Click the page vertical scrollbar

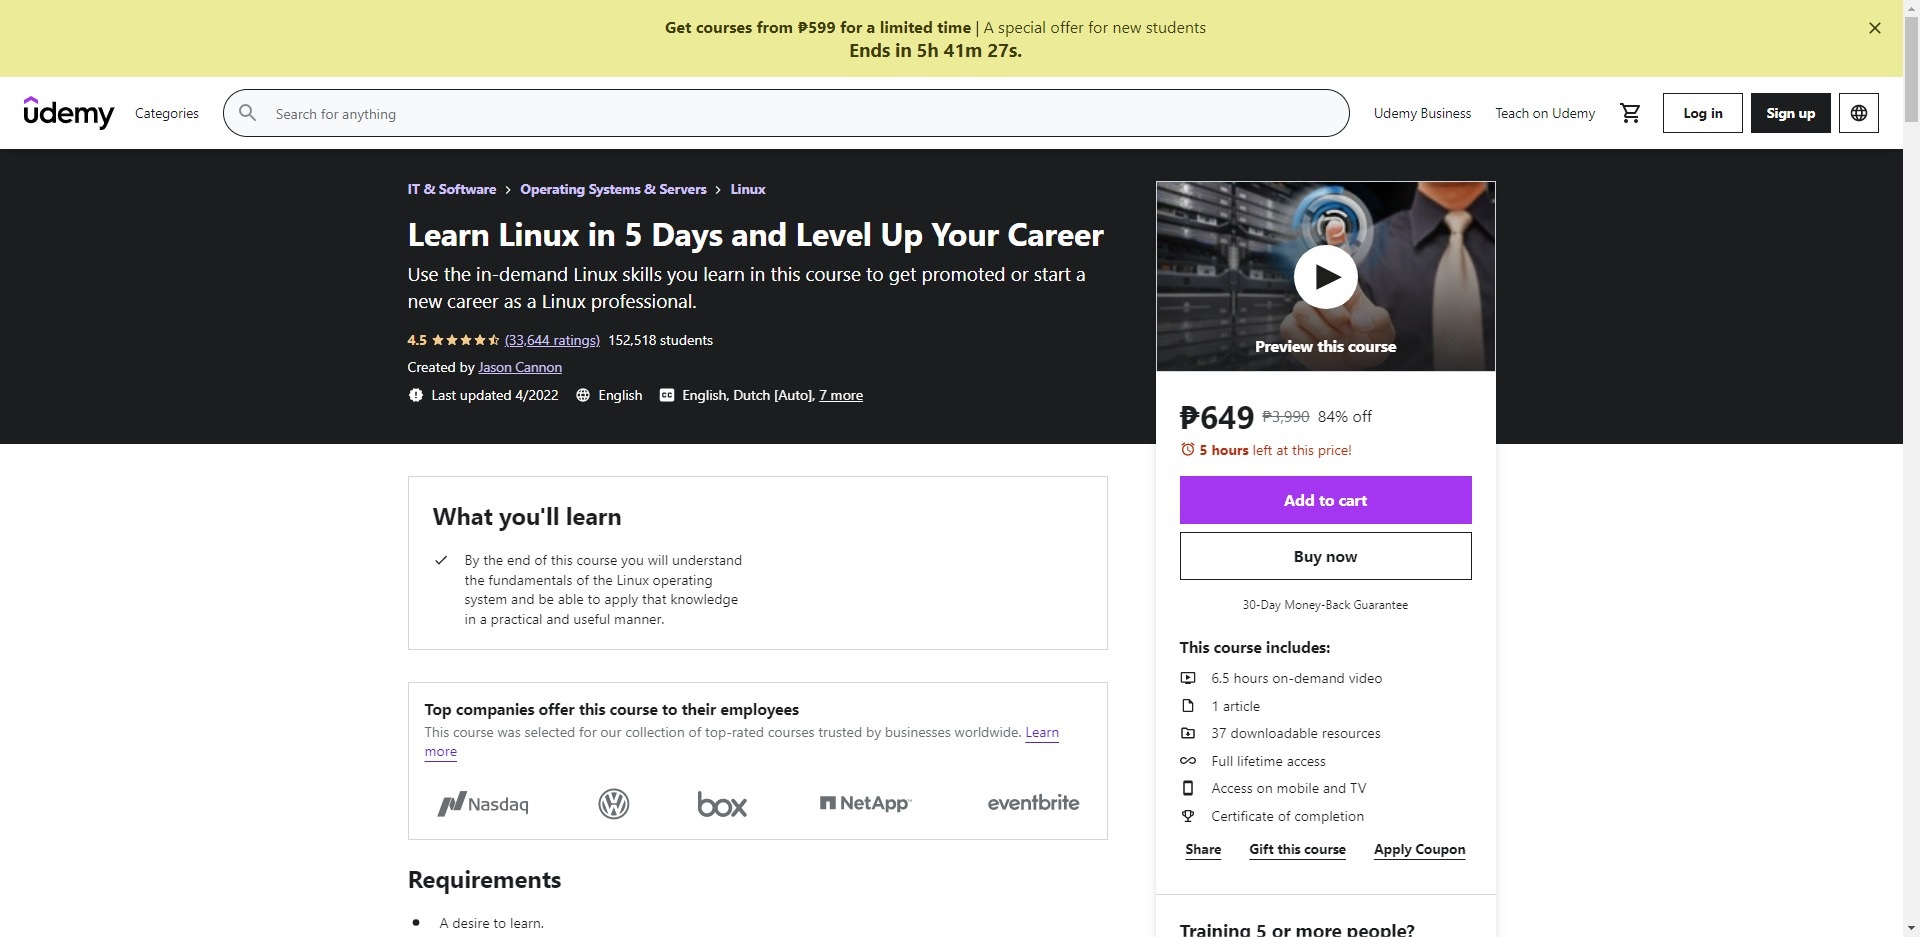1911,468
